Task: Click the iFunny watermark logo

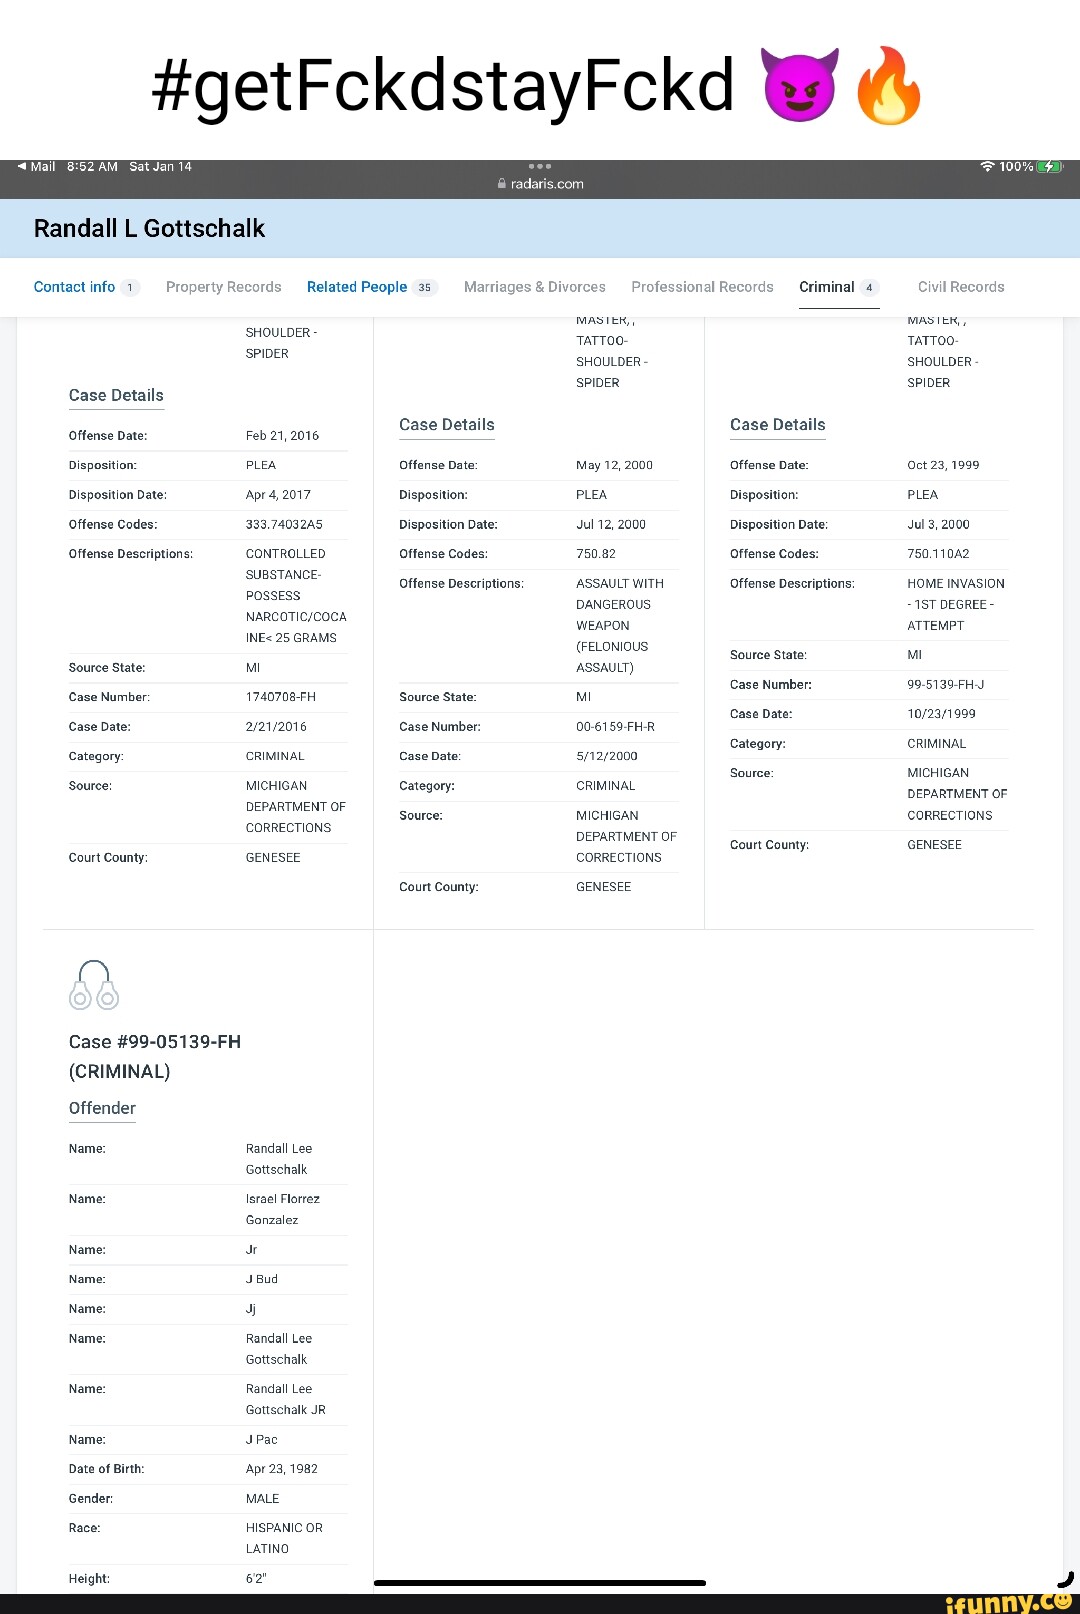Action: click(x=1008, y=1600)
